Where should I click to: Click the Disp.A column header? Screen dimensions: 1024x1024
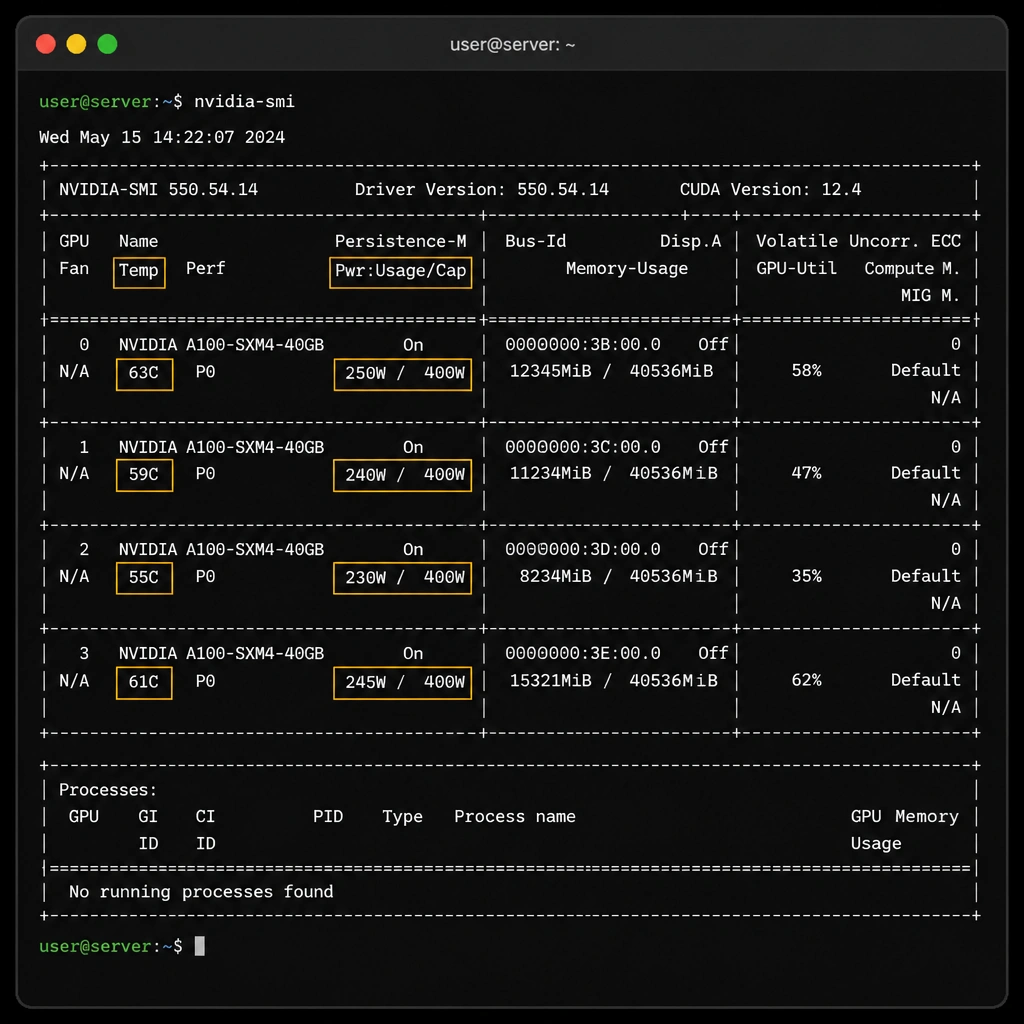[690, 241]
